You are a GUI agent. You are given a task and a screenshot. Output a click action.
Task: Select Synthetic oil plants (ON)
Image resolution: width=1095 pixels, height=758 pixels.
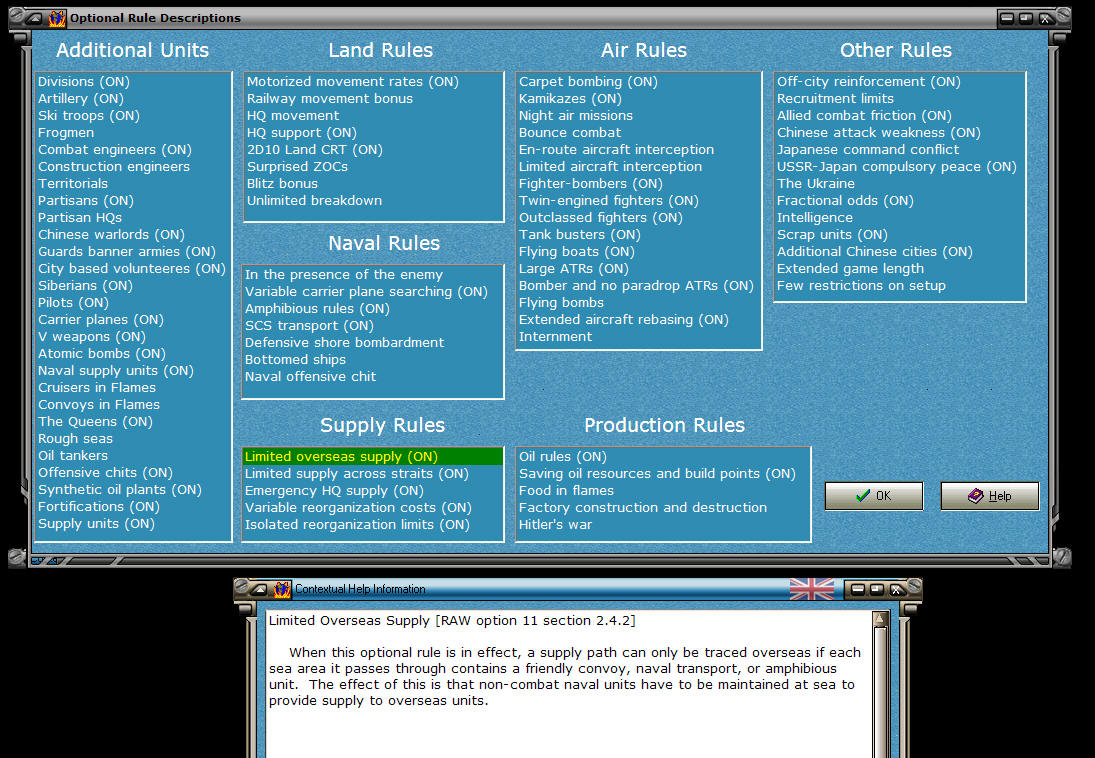(x=119, y=490)
